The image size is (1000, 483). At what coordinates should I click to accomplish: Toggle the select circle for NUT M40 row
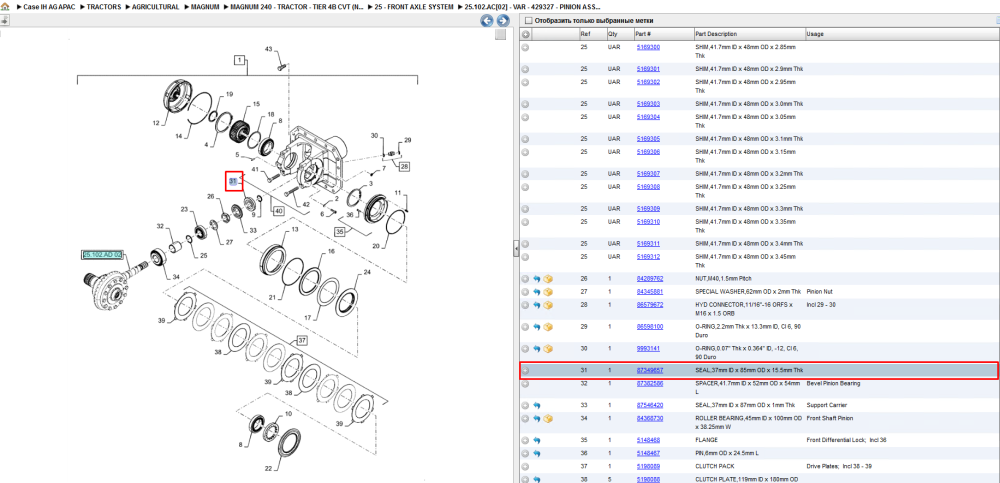point(526,279)
